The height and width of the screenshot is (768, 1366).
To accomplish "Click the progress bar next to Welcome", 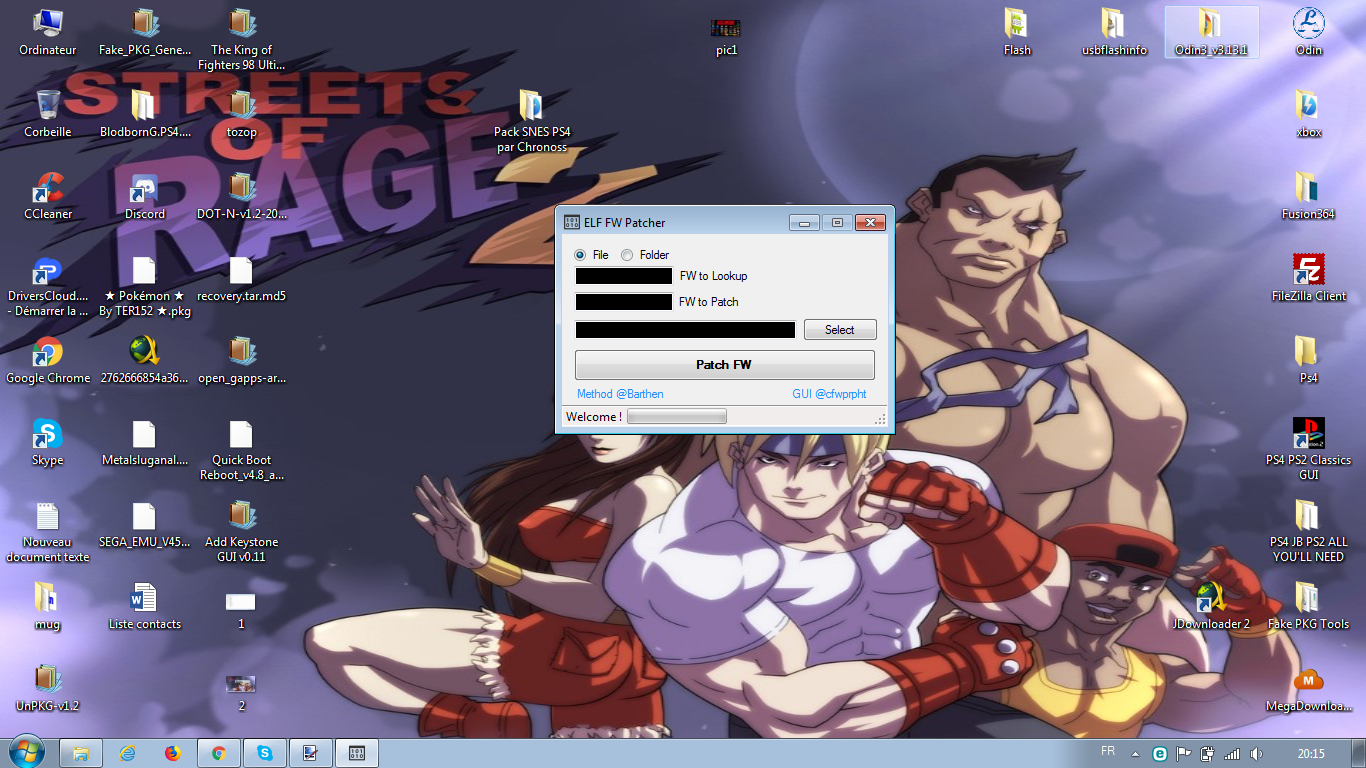I will 677,416.
